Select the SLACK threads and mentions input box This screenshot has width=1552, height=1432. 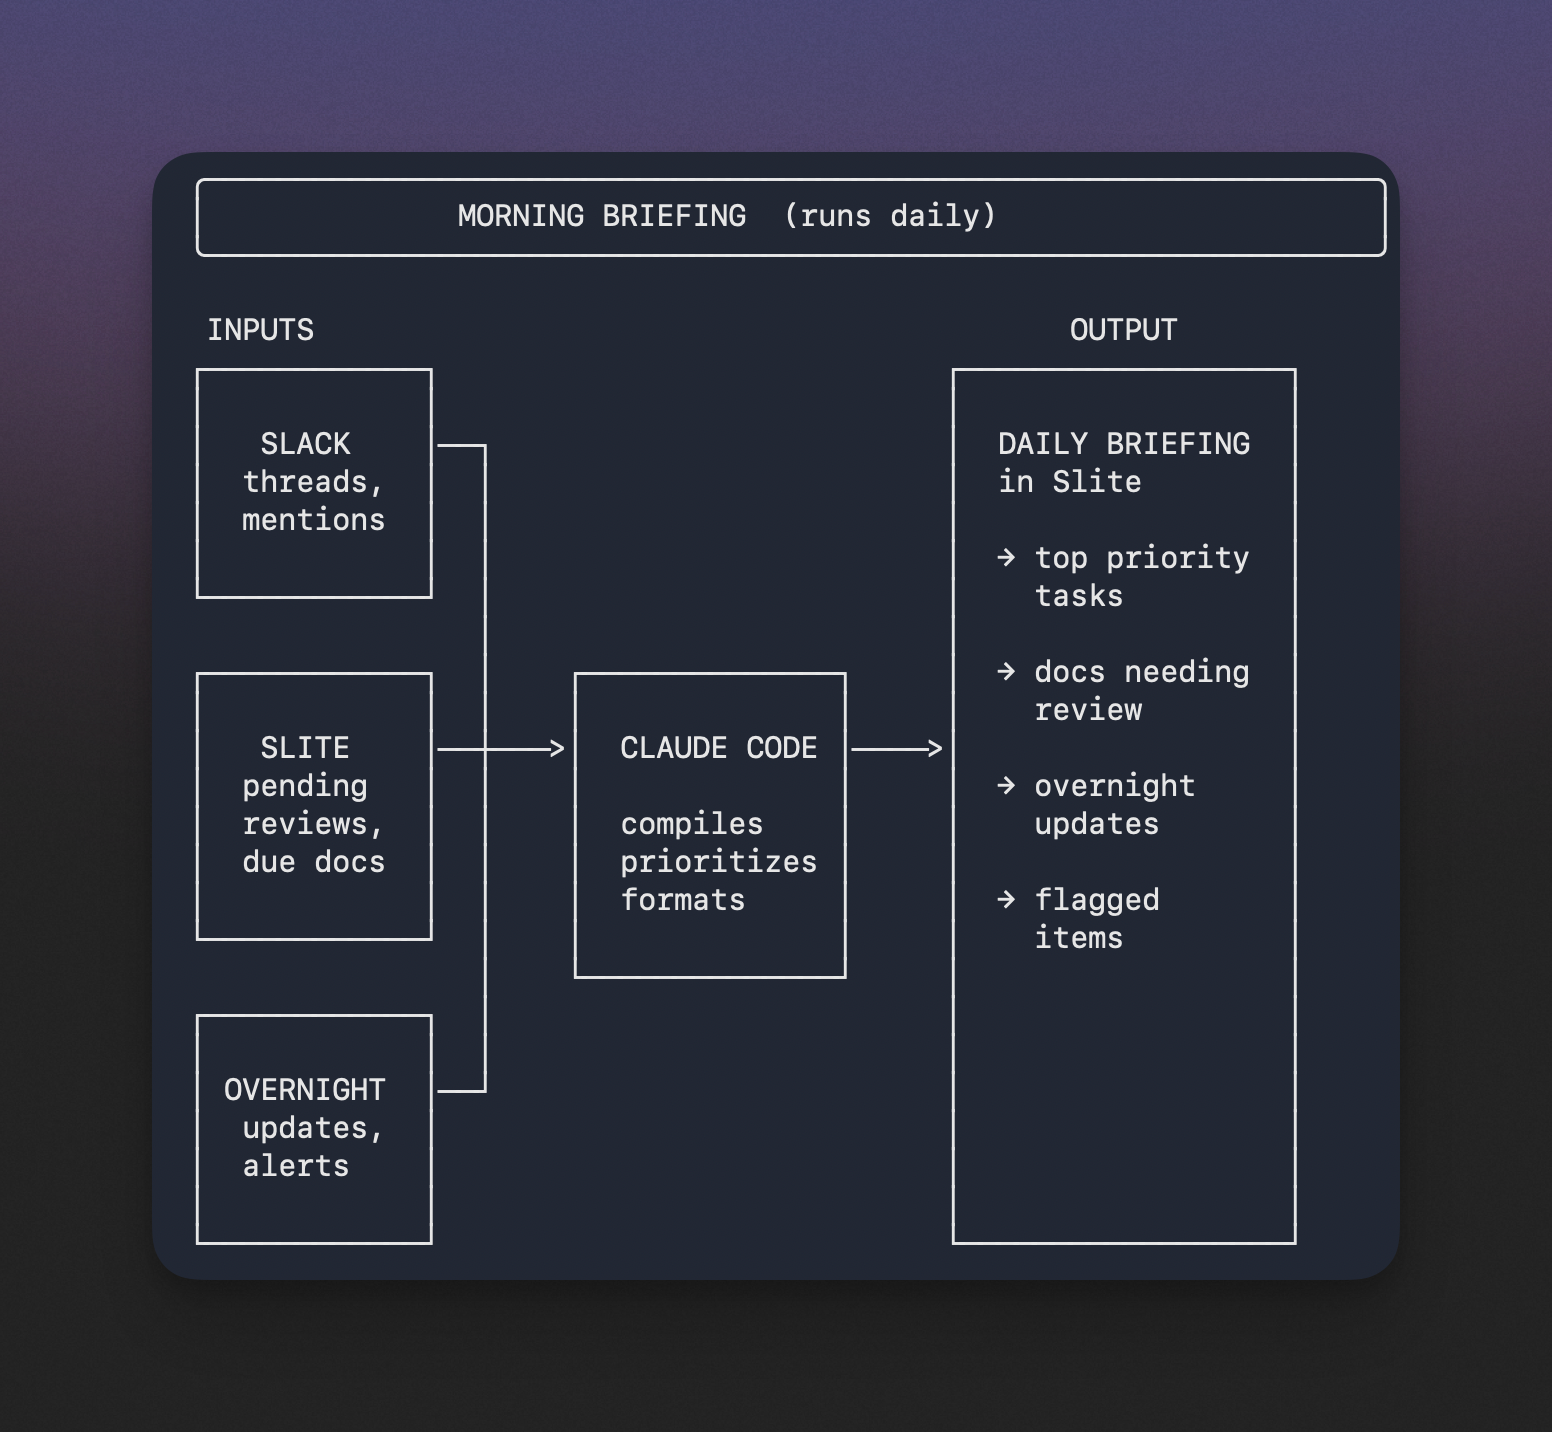click(313, 482)
